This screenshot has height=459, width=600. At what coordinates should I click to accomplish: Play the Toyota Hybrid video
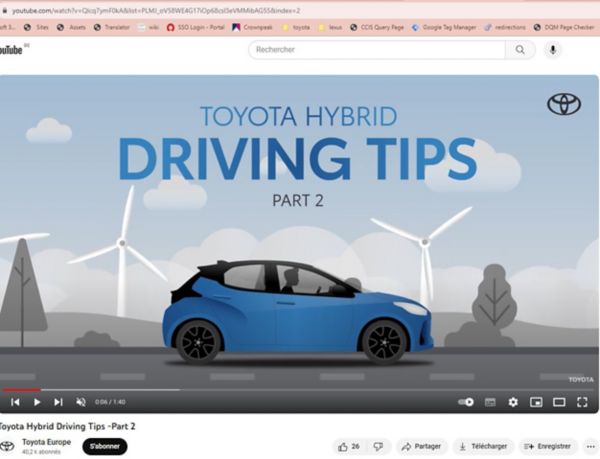tap(37, 402)
